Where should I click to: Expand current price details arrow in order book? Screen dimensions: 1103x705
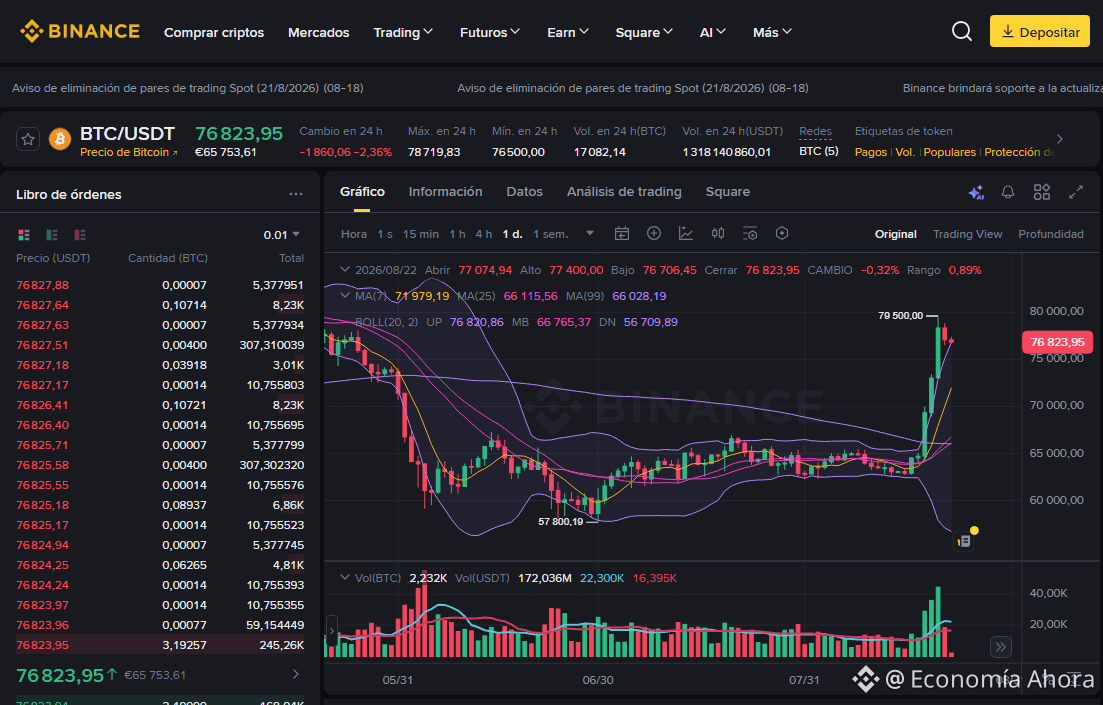click(x=295, y=675)
